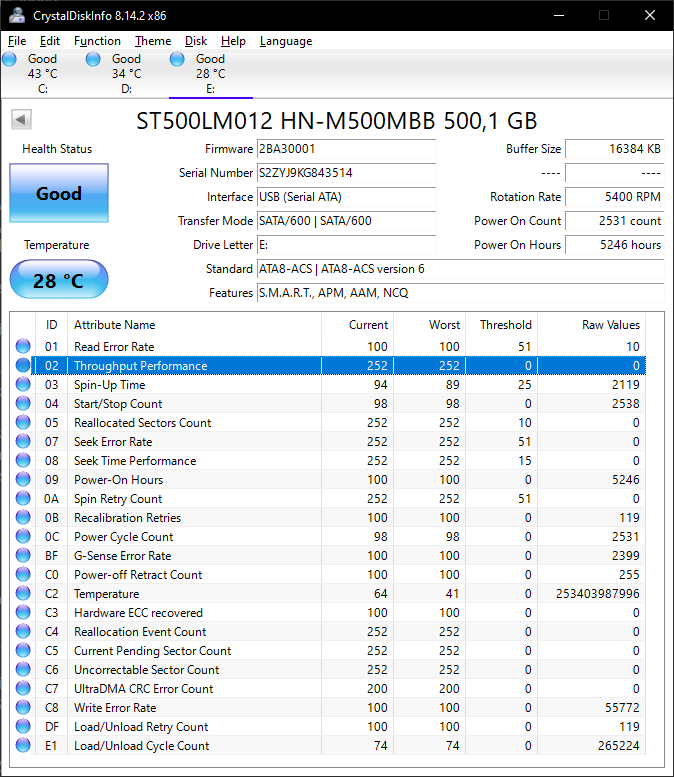Screen dimensions: 674x777
Task: Click the Drive Letter field
Action: click(x=346, y=245)
